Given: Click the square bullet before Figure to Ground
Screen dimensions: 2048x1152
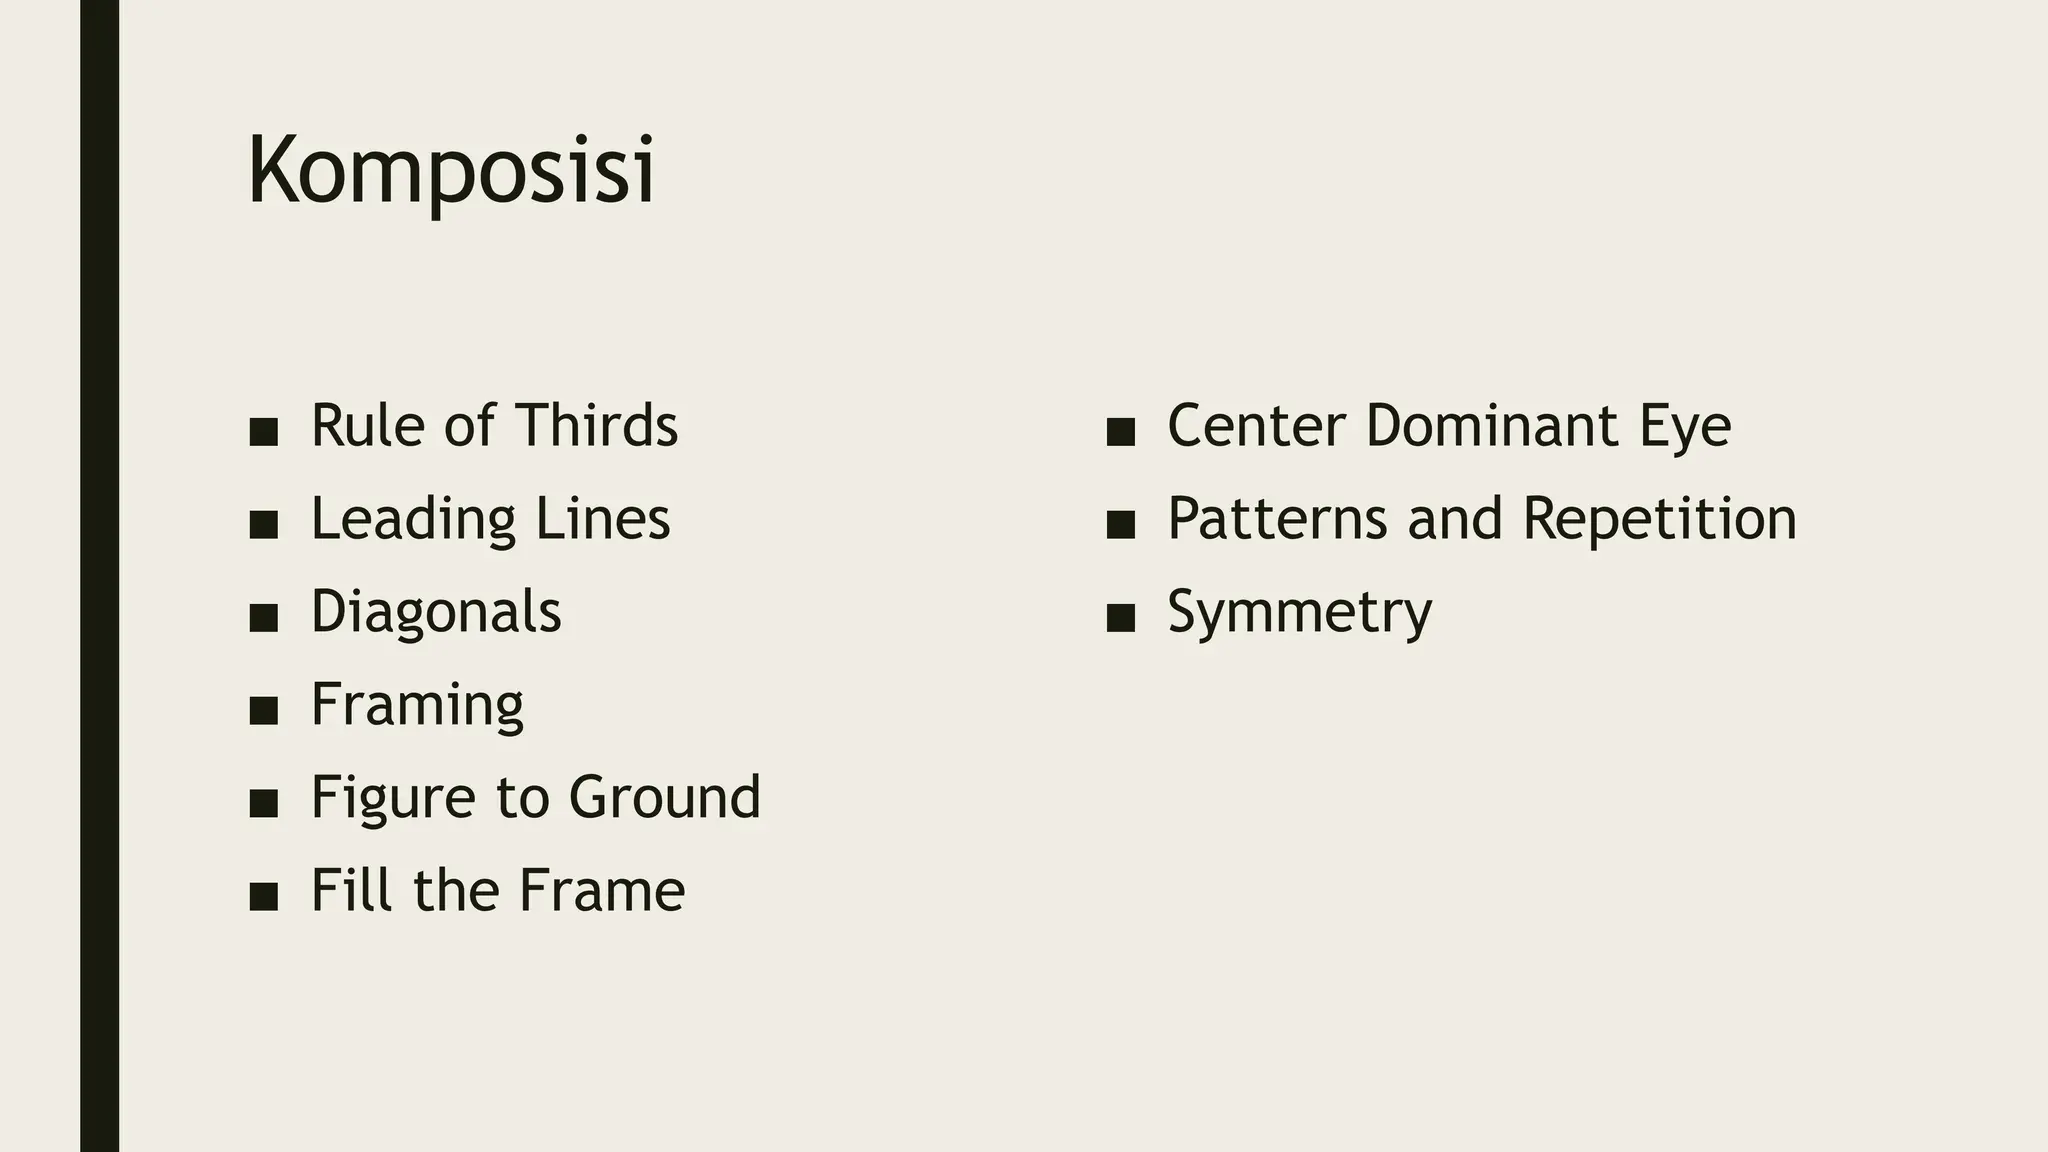Looking at the screenshot, I should (x=263, y=803).
